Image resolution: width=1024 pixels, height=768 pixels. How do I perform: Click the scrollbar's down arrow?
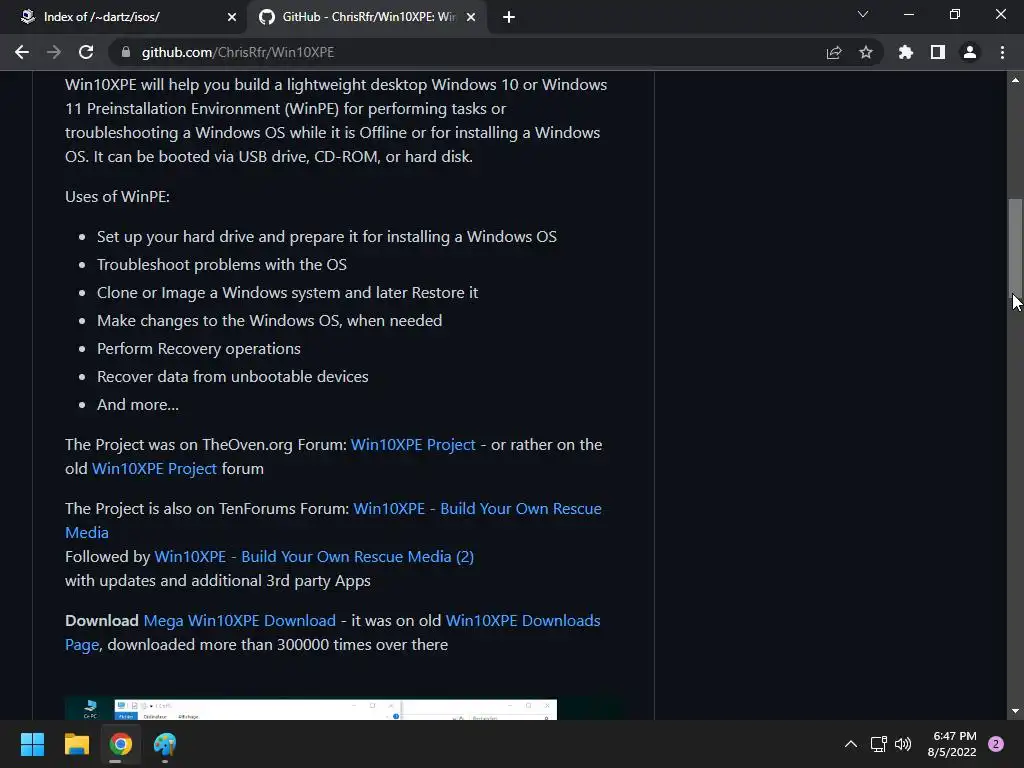click(1015, 711)
